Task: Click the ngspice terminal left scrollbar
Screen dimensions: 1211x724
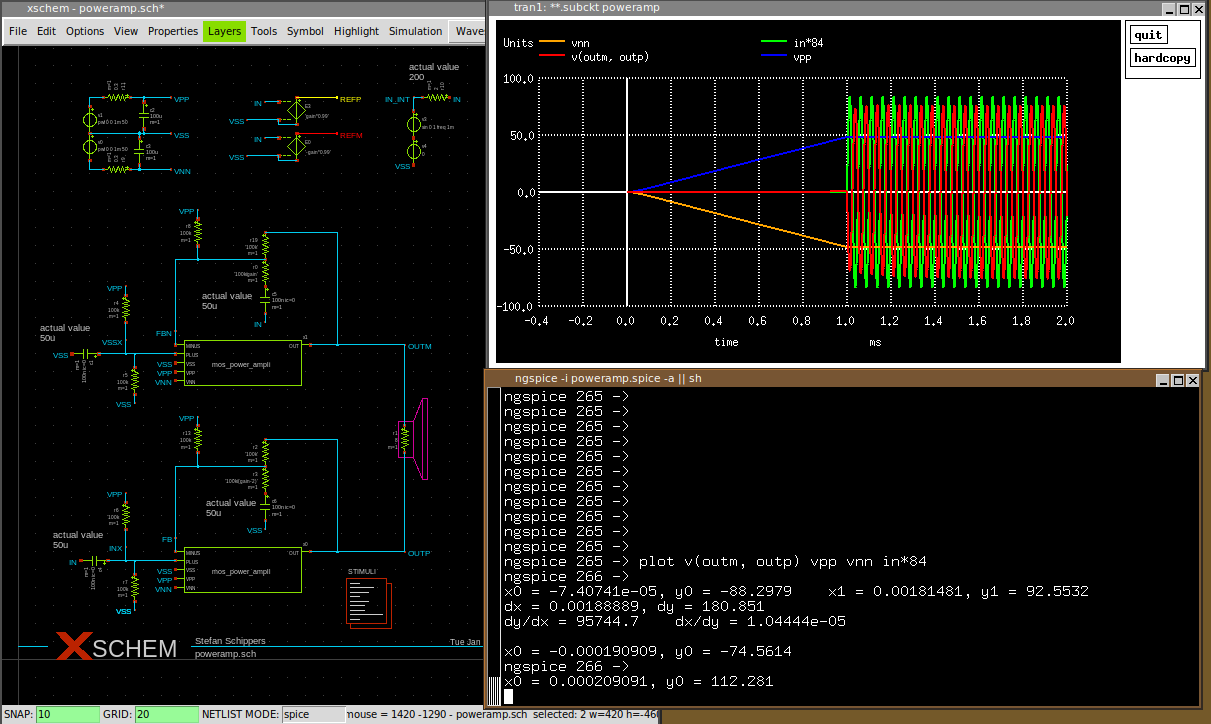Action: click(494, 540)
